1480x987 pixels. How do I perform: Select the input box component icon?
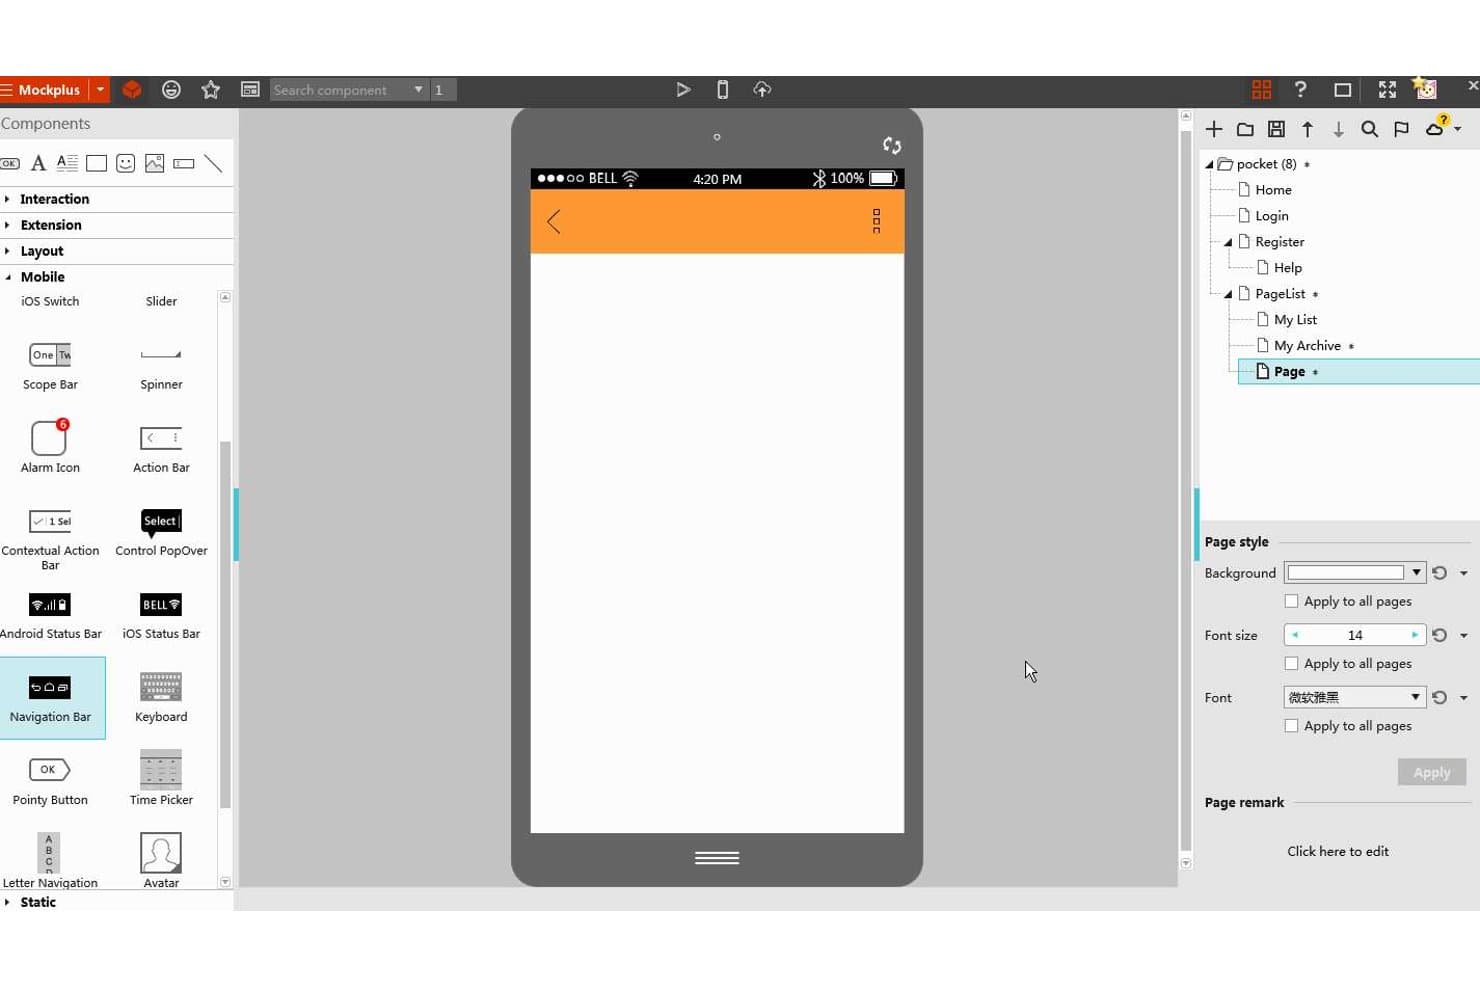[x=184, y=163]
